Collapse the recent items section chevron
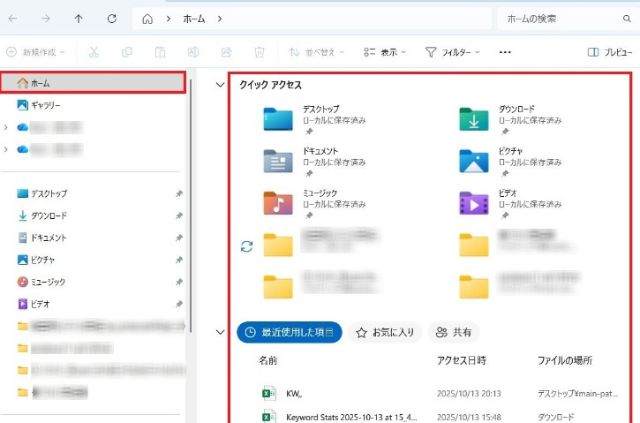Screen dimensions: 640x423 [221, 332]
